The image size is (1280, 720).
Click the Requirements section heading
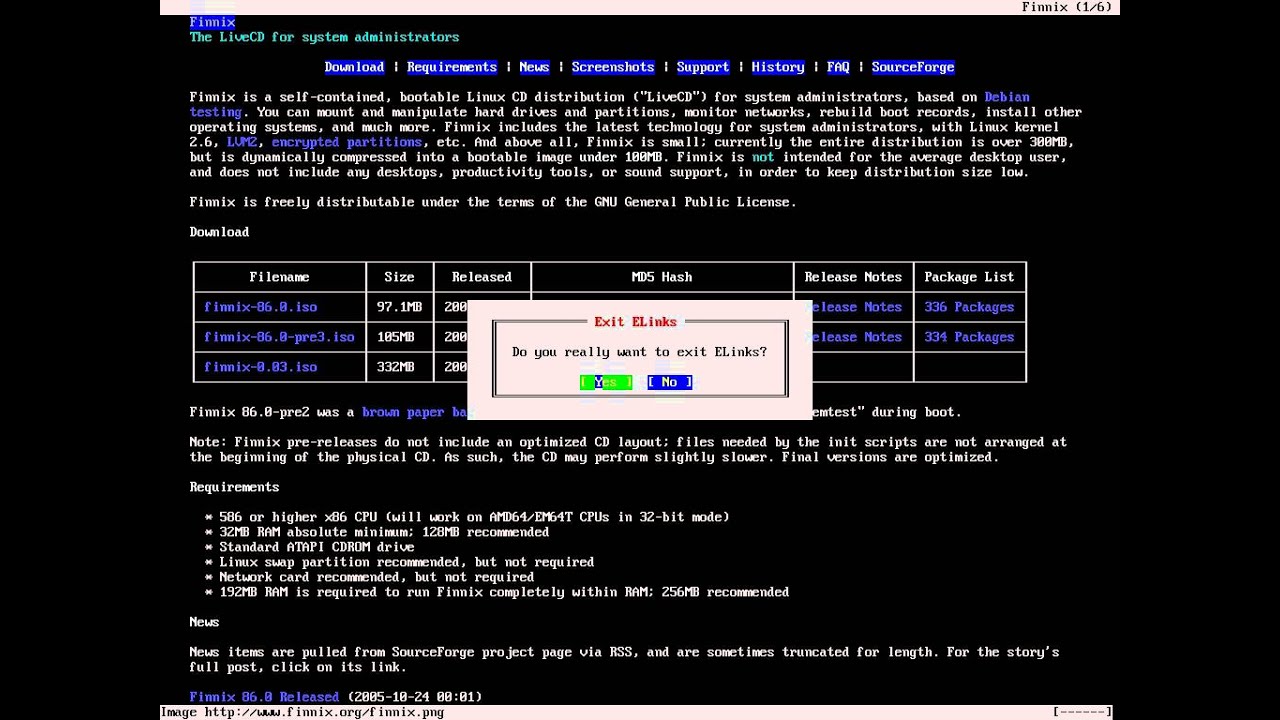click(234, 487)
